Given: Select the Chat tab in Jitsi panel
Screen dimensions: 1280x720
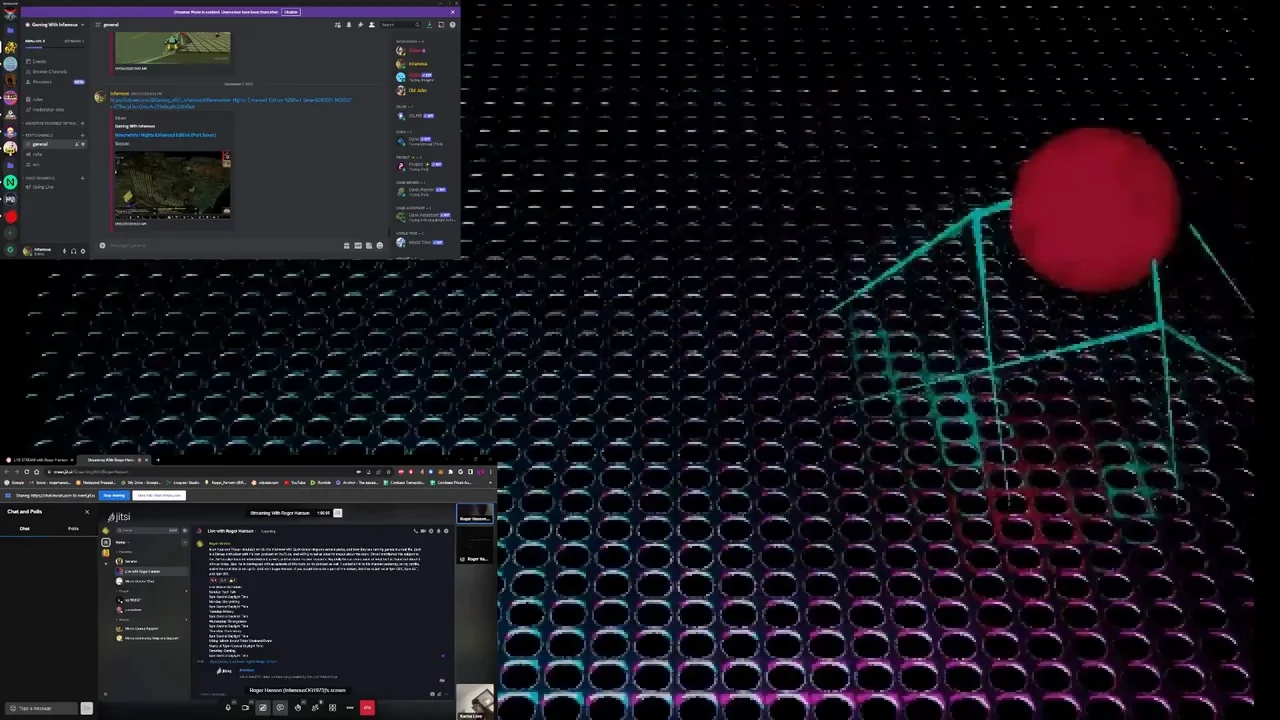Looking at the screenshot, I should [25, 528].
